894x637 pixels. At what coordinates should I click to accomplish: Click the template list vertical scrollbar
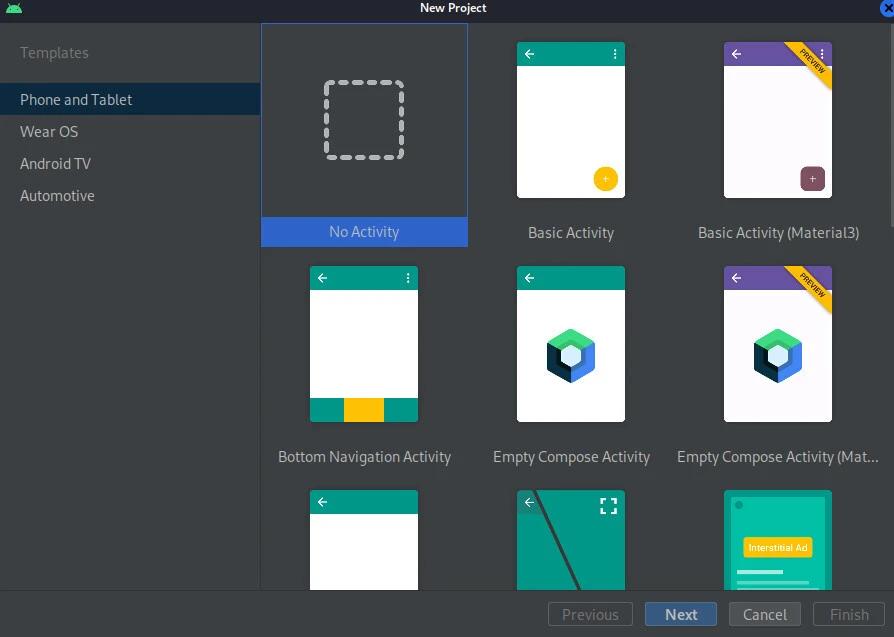click(890, 120)
